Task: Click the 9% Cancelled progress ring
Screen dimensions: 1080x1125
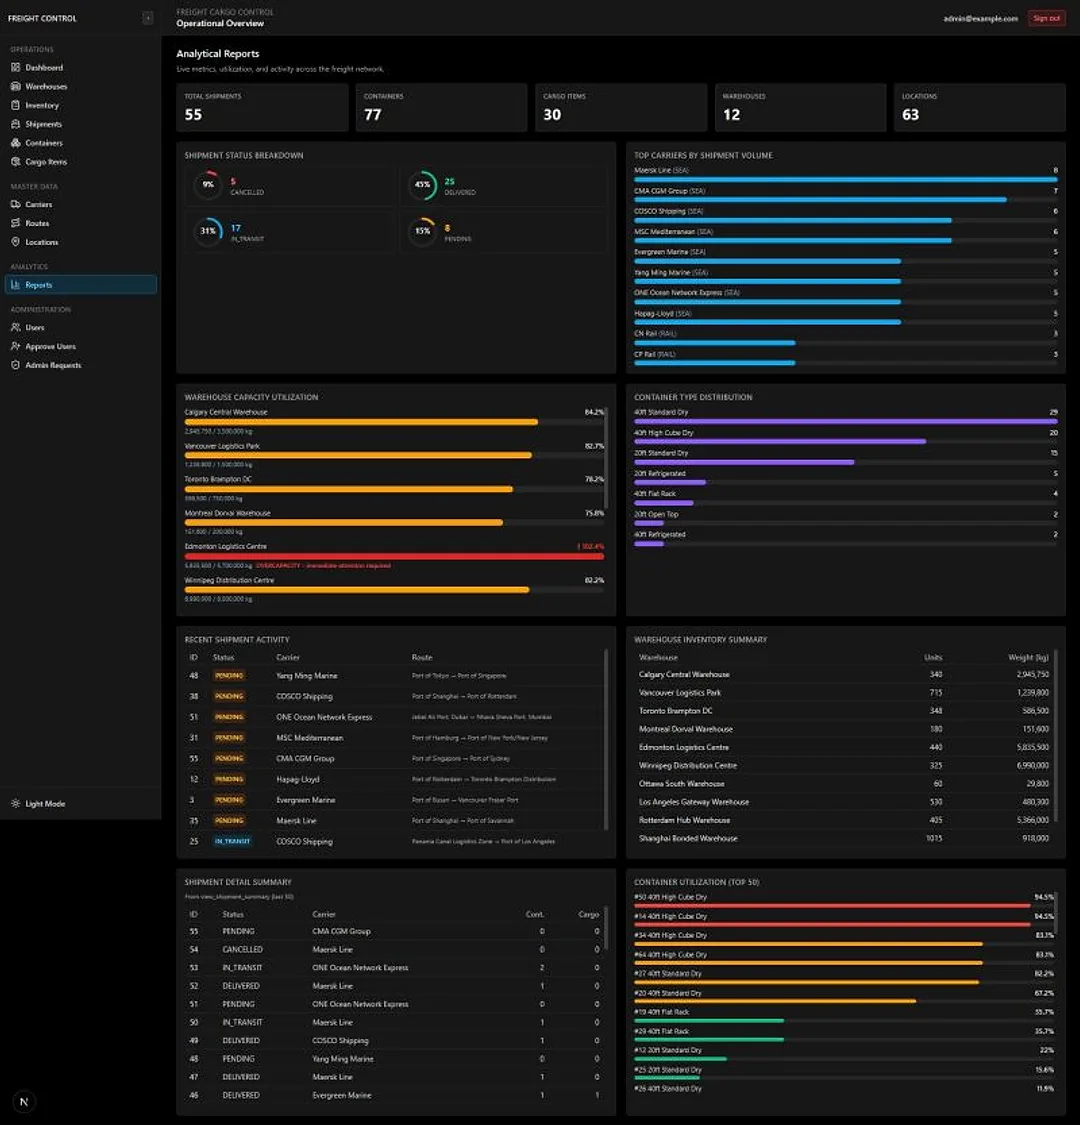Action: 207,184
